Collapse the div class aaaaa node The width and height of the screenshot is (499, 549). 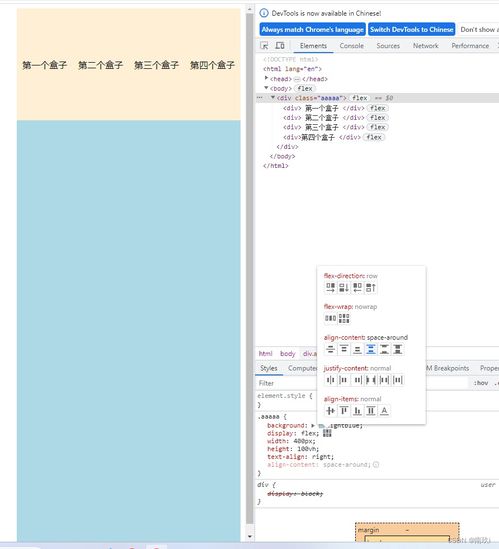(x=273, y=97)
